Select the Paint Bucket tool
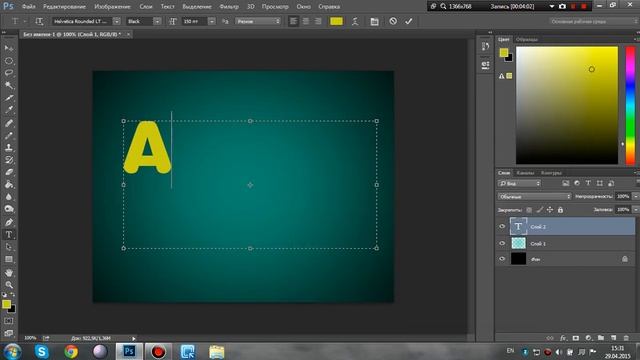640x360 pixels. pos(9,184)
